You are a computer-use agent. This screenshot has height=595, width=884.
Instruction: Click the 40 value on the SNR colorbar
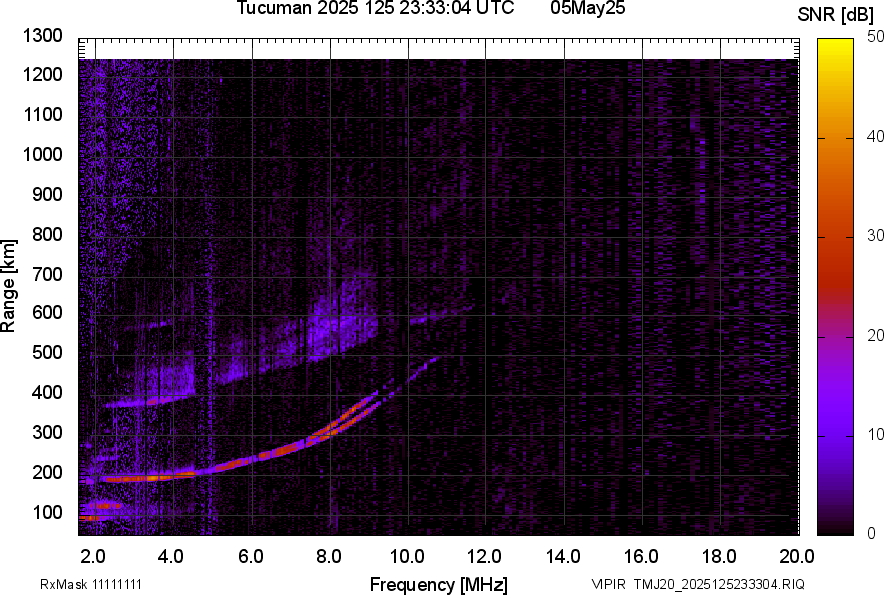click(876, 136)
